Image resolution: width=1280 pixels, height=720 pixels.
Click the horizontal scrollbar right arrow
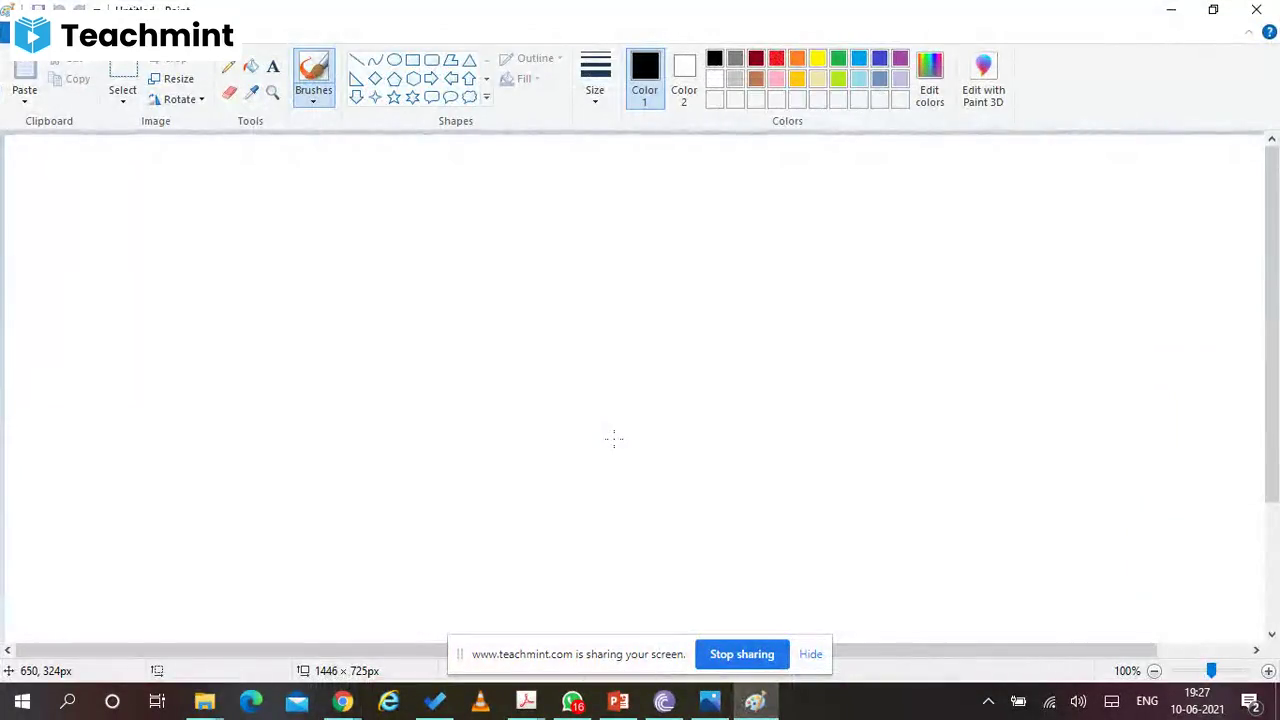(x=1256, y=650)
